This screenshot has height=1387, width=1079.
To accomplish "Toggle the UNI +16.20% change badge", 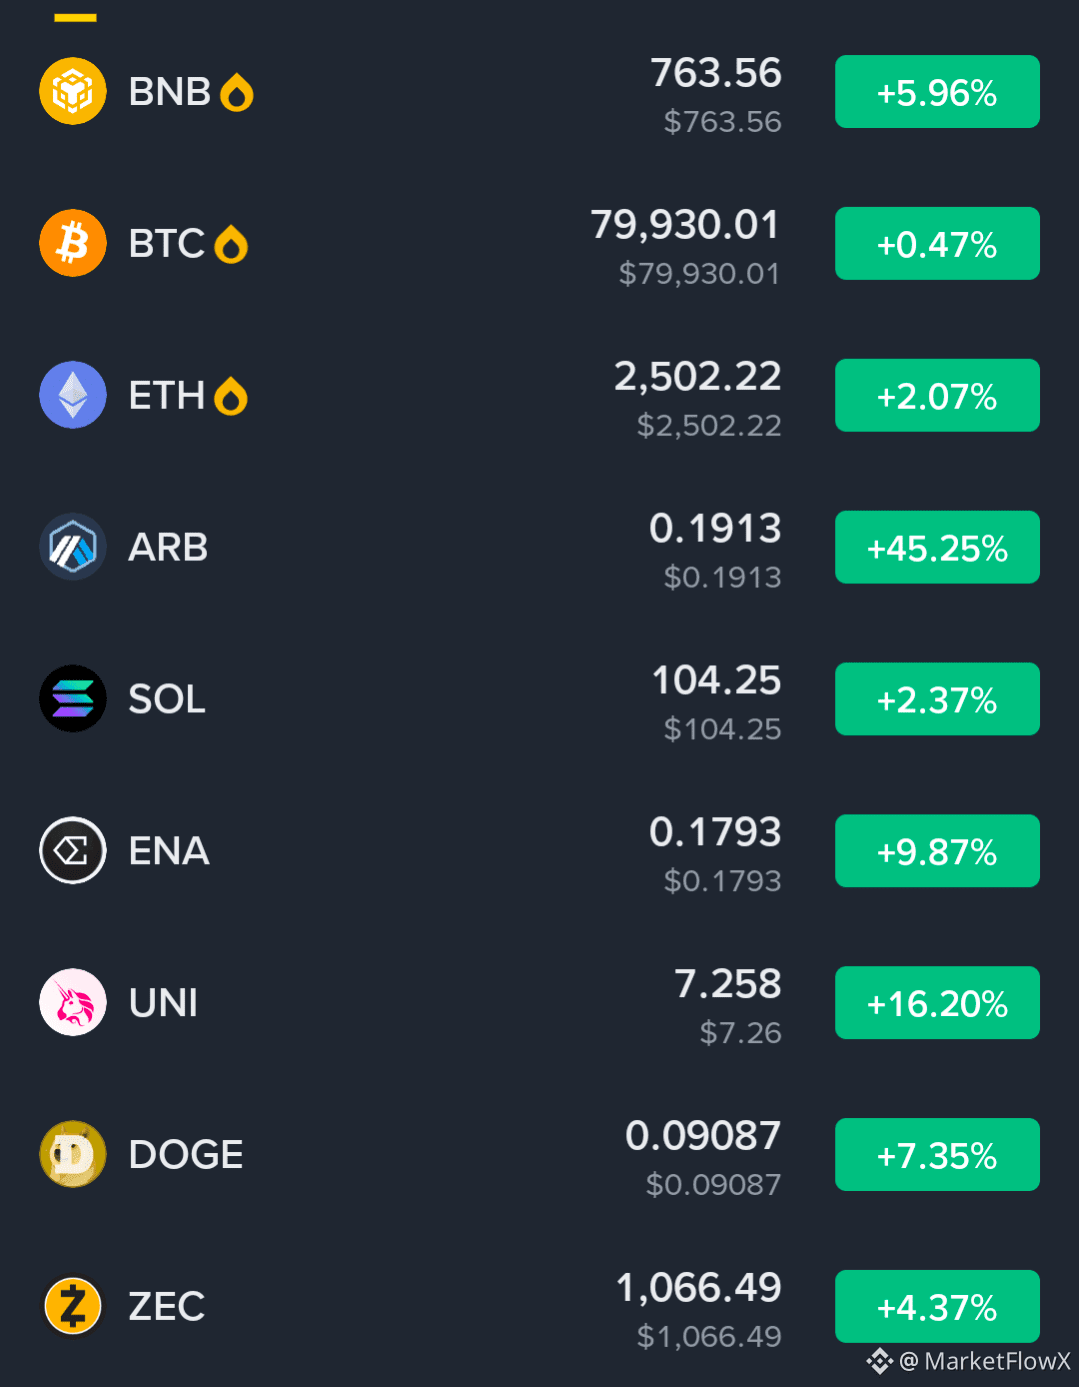I will click(x=937, y=1003).
